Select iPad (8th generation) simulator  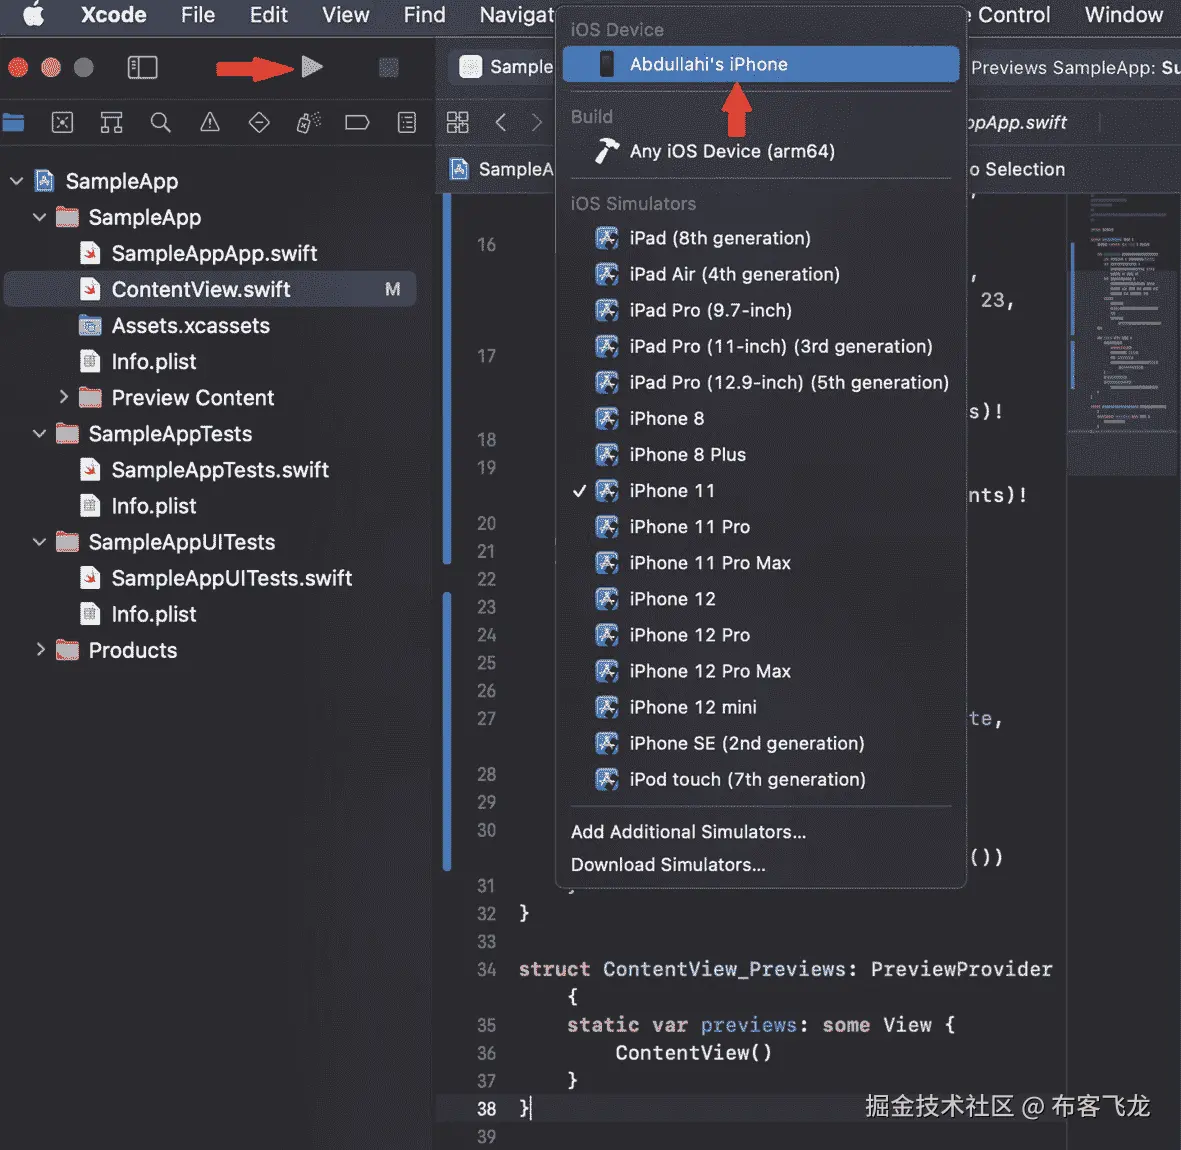tap(761, 238)
